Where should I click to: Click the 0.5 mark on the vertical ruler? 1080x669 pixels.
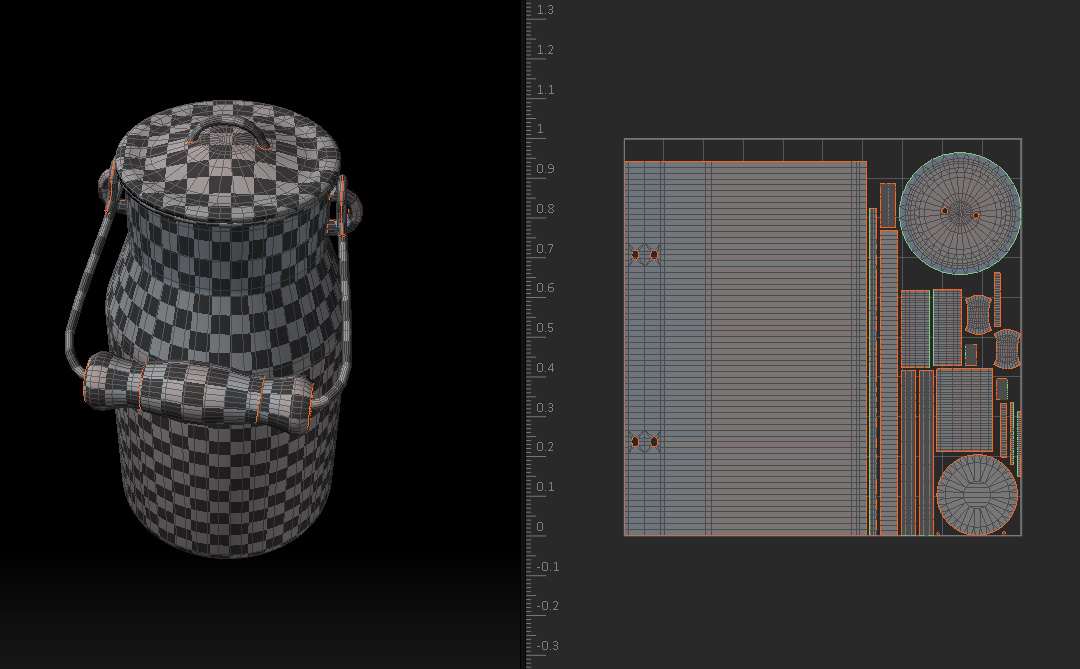pos(545,328)
